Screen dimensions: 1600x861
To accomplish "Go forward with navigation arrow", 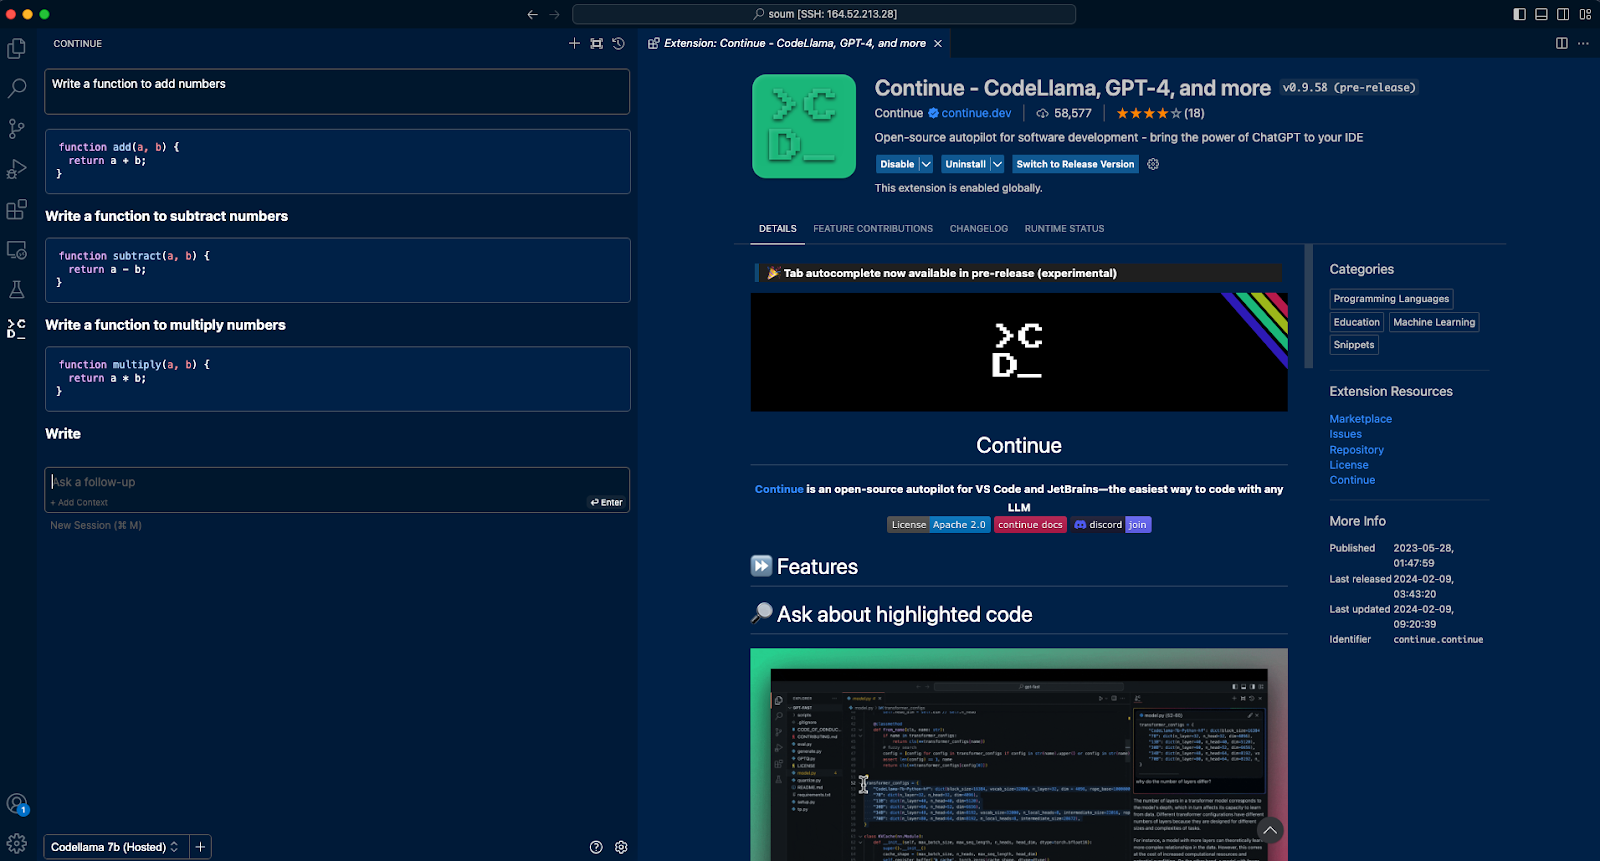I will (554, 14).
